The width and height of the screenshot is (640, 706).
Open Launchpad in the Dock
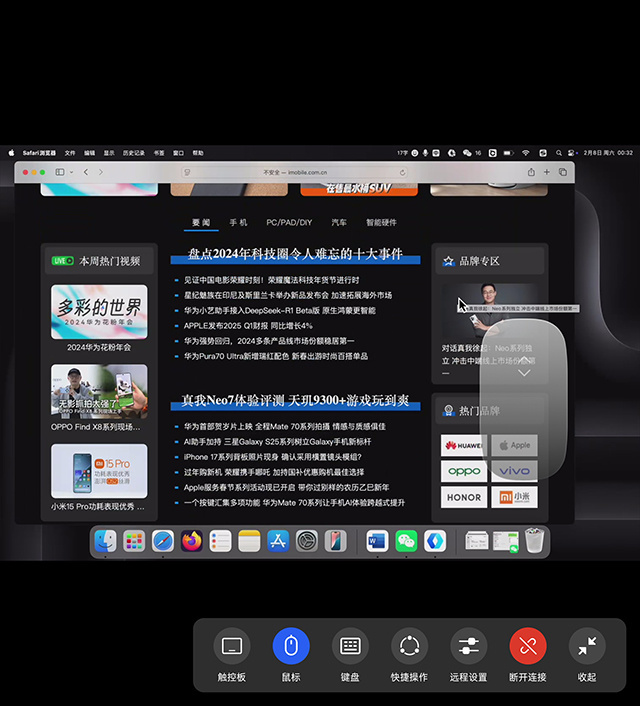click(134, 541)
